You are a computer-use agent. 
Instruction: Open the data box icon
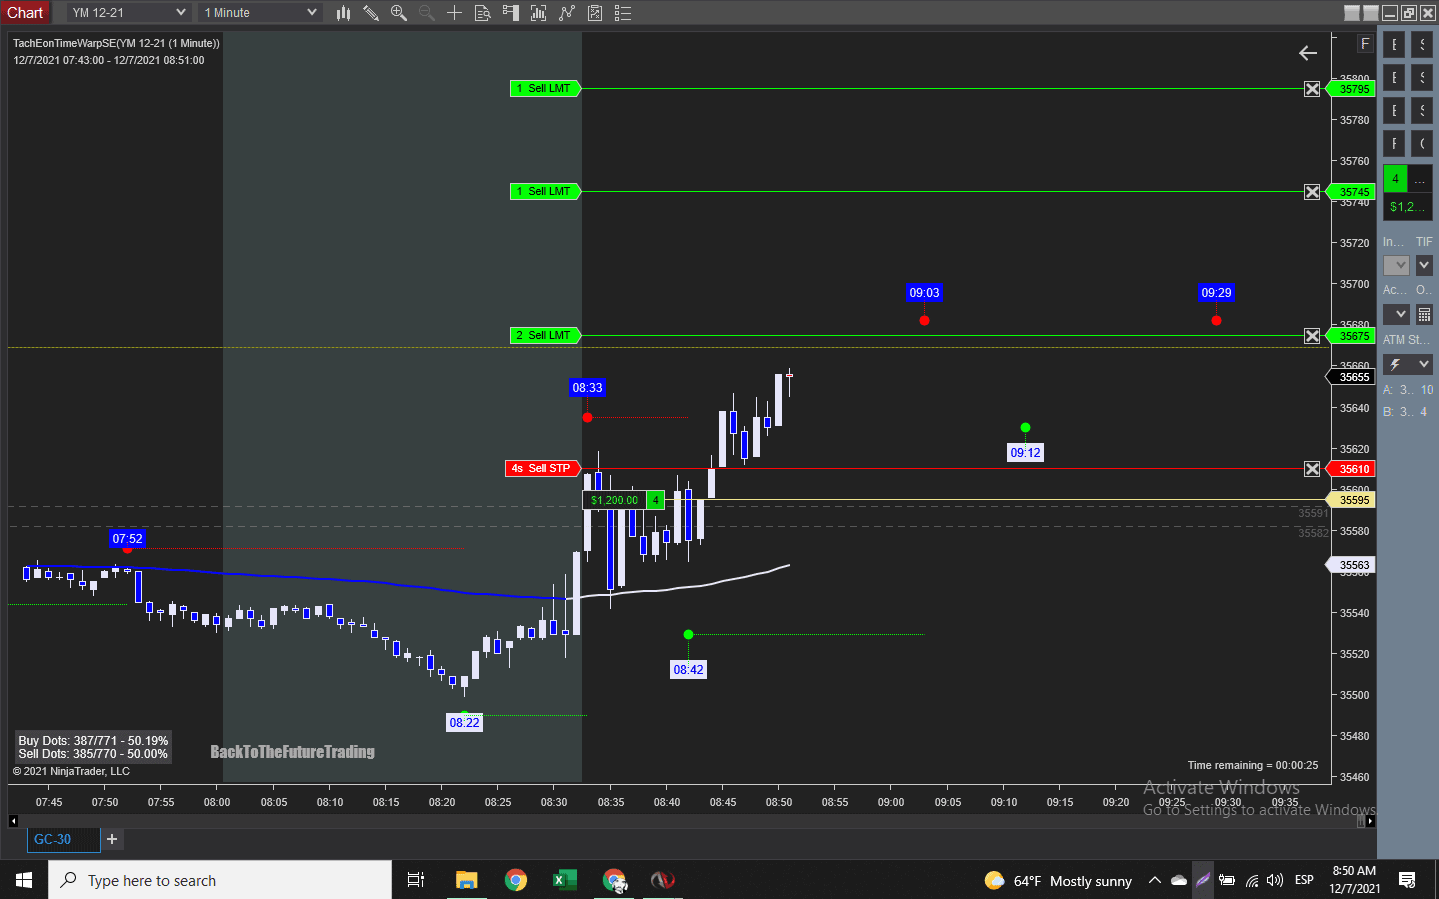pyautogui.click(x=482, y=13)
